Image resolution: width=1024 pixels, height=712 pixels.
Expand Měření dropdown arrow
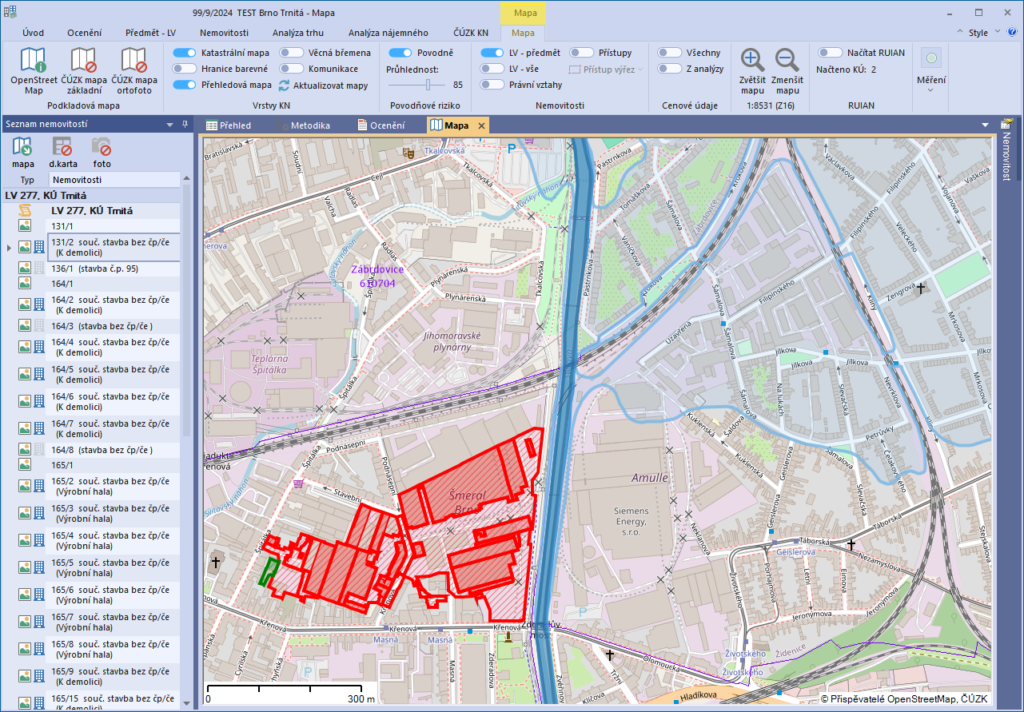pyautogui.click(x=931, y=91)
